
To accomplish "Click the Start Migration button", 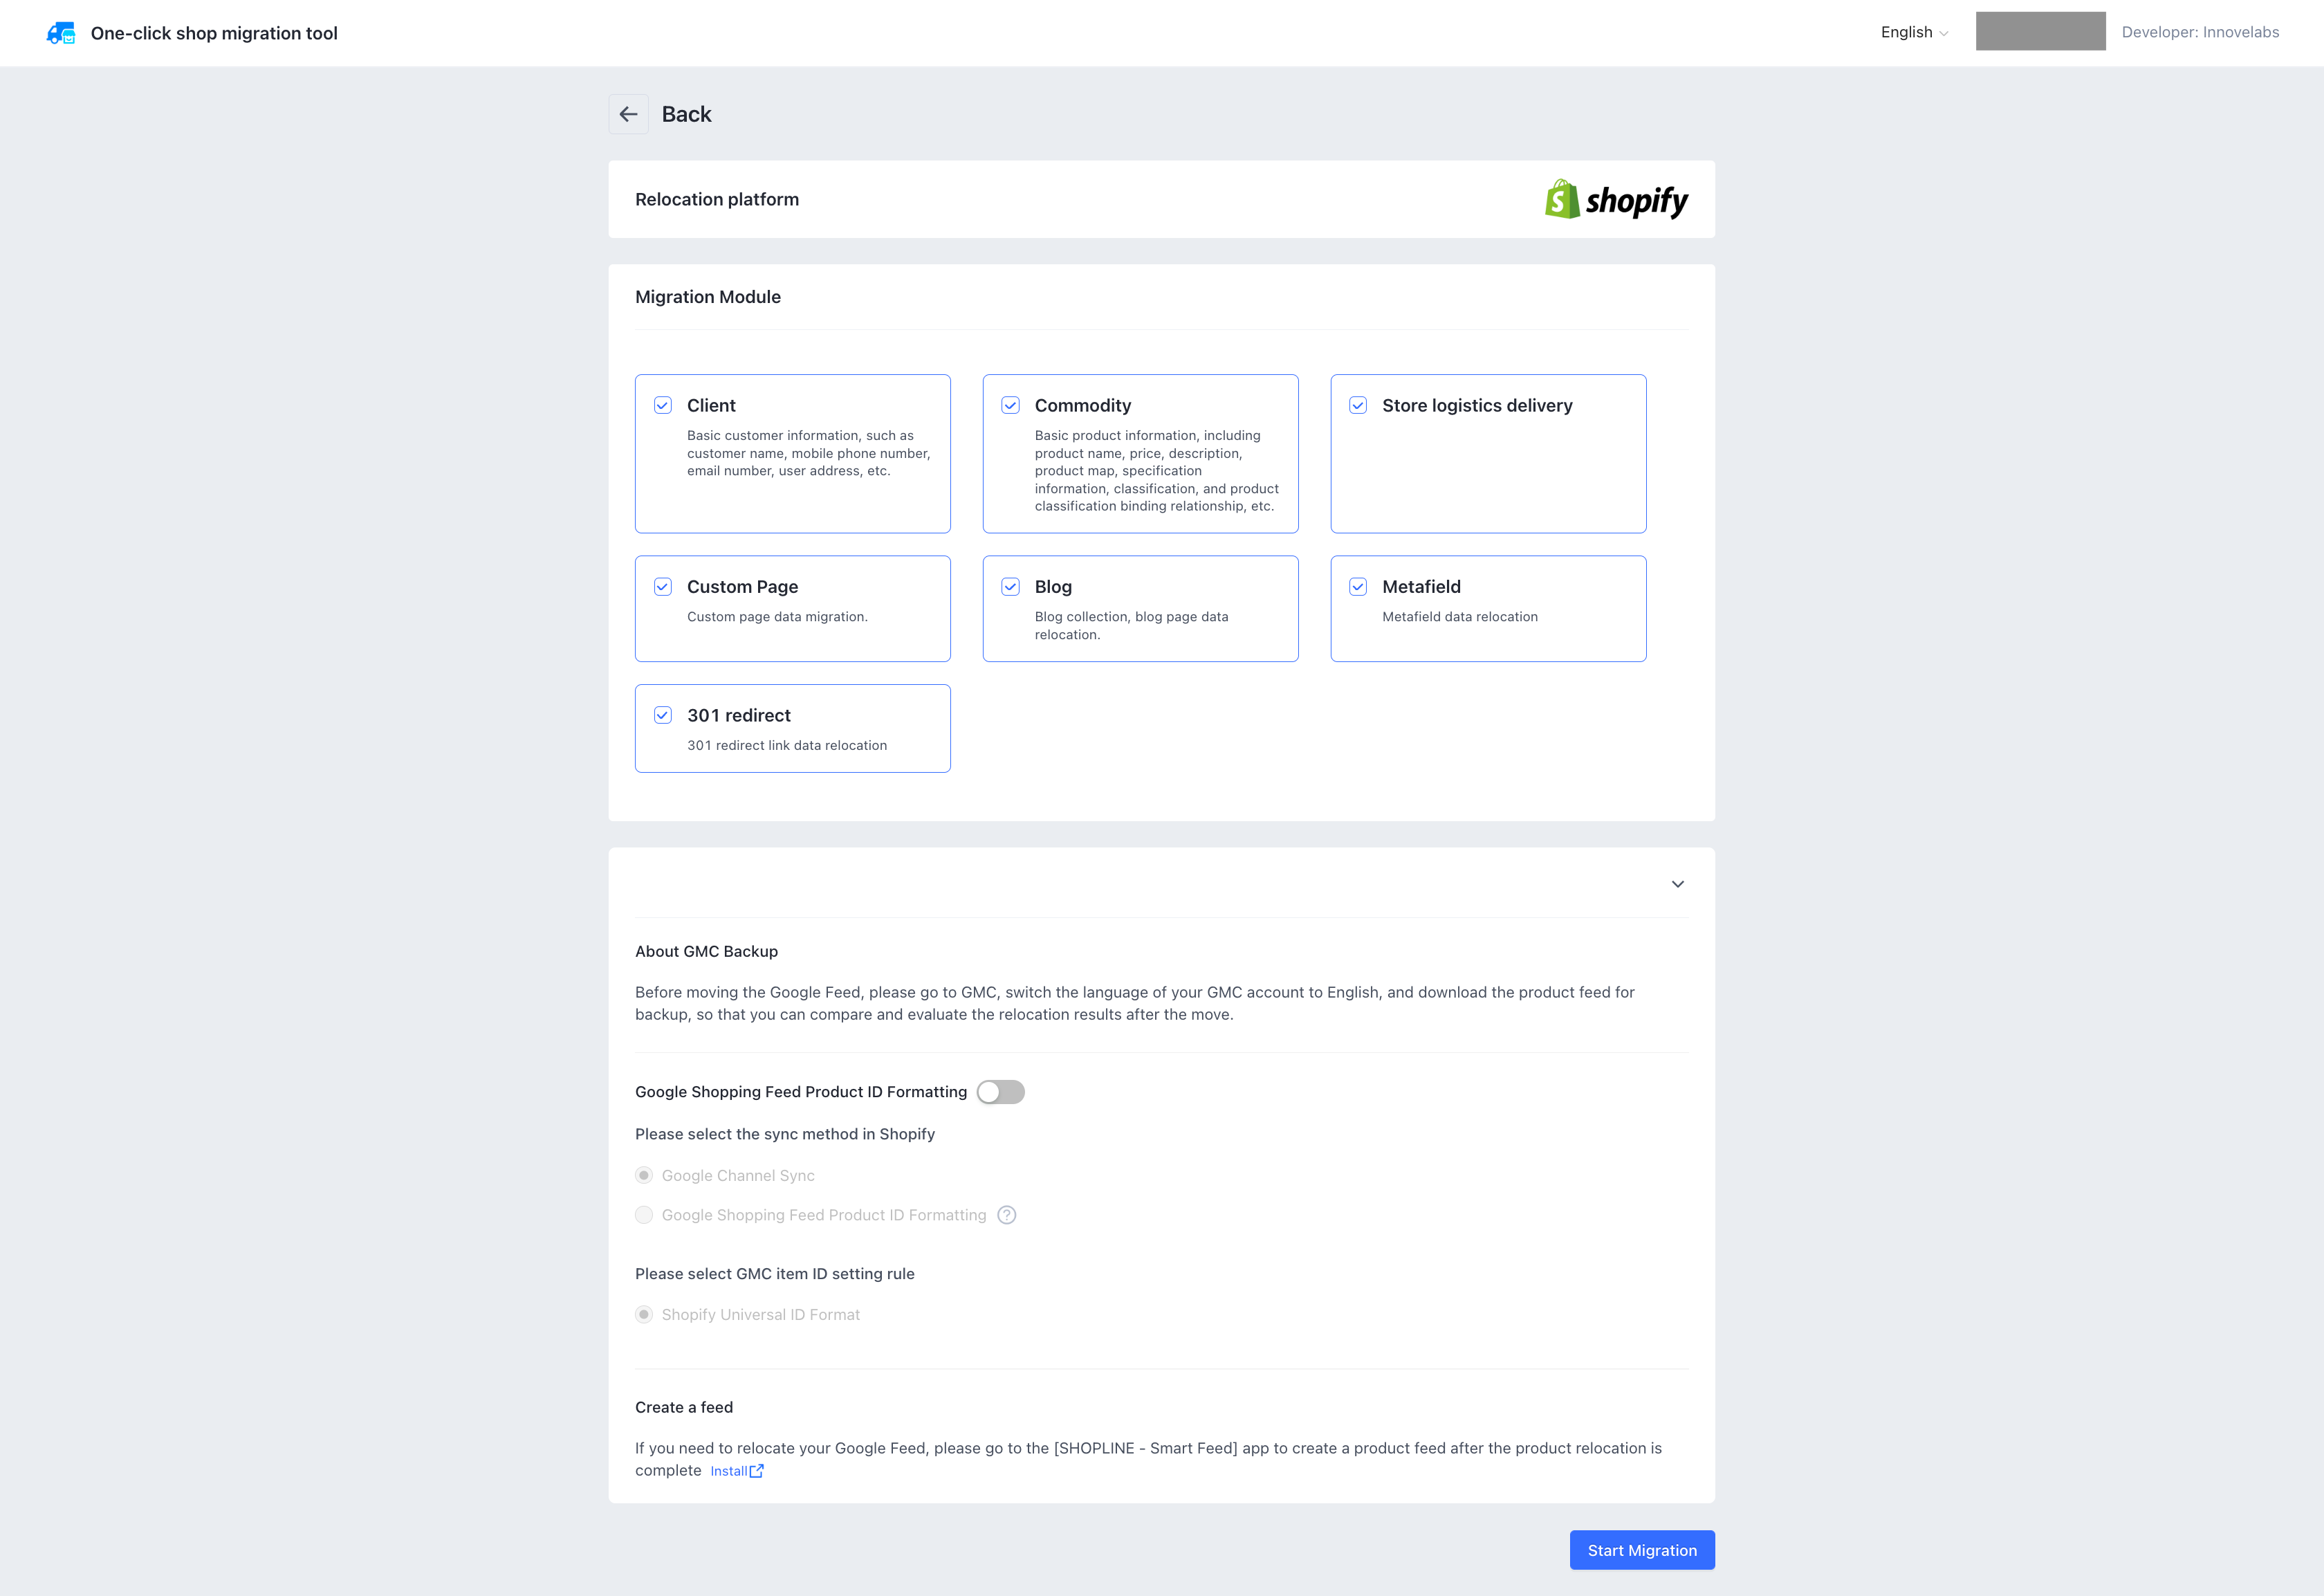I will tap(1642, 1550).
